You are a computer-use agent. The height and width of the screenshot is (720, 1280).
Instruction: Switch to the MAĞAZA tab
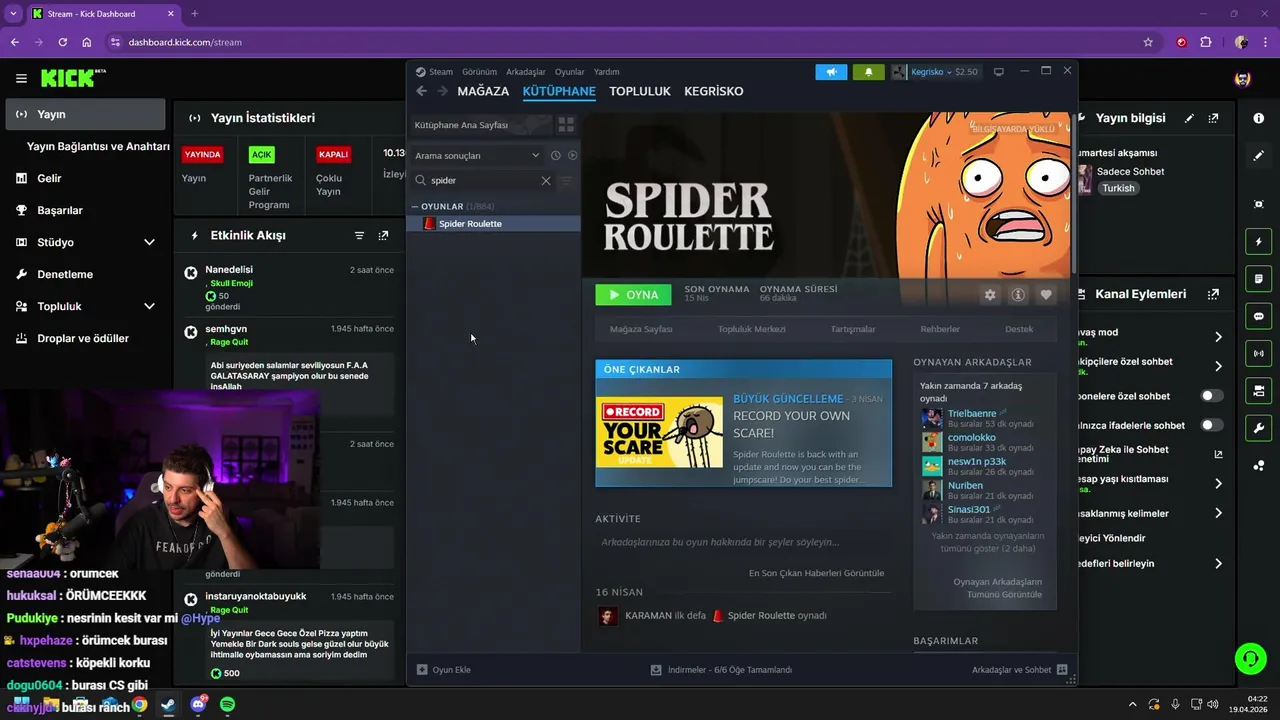[x=483, y=91]
